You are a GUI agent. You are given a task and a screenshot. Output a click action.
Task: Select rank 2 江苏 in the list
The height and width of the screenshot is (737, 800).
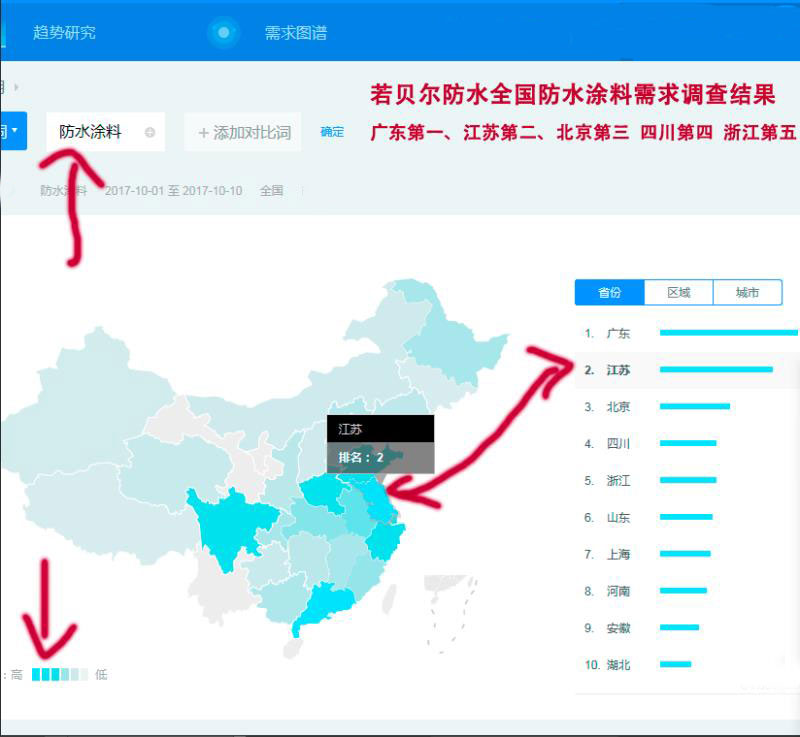click(x=687, y=370)
